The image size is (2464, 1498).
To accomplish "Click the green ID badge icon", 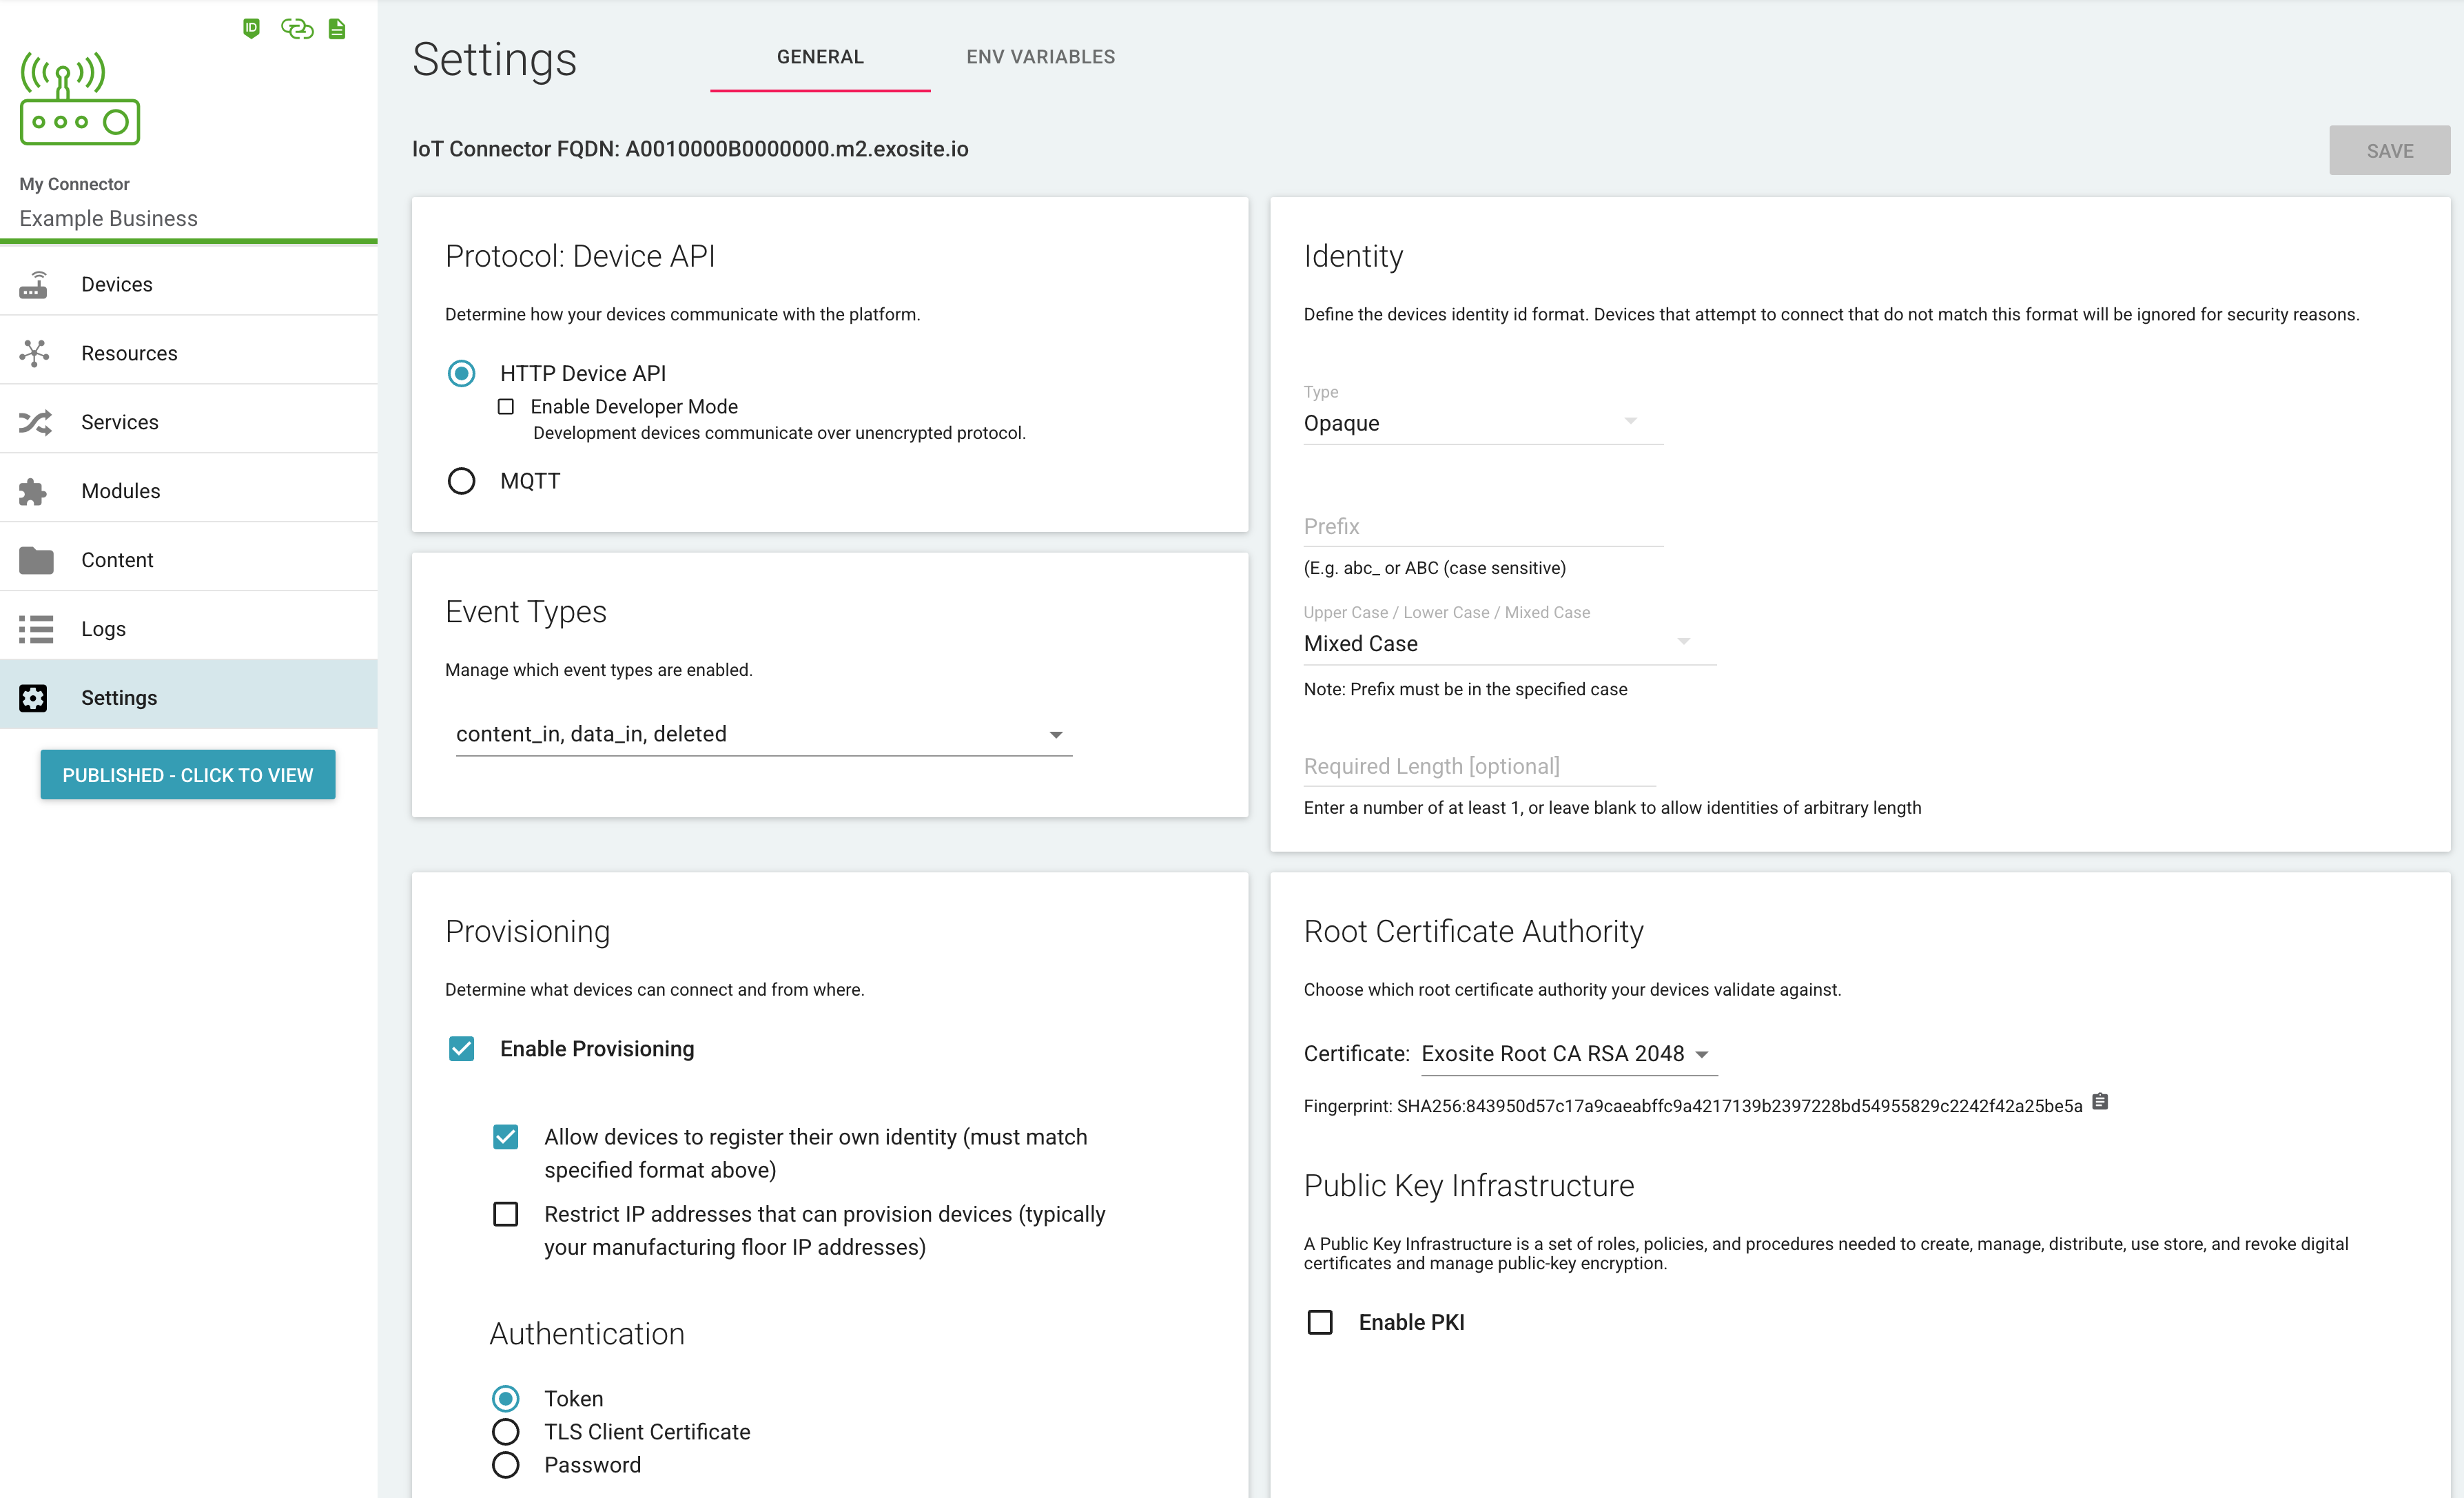I will pyautogui.click(x=250, y=28).
